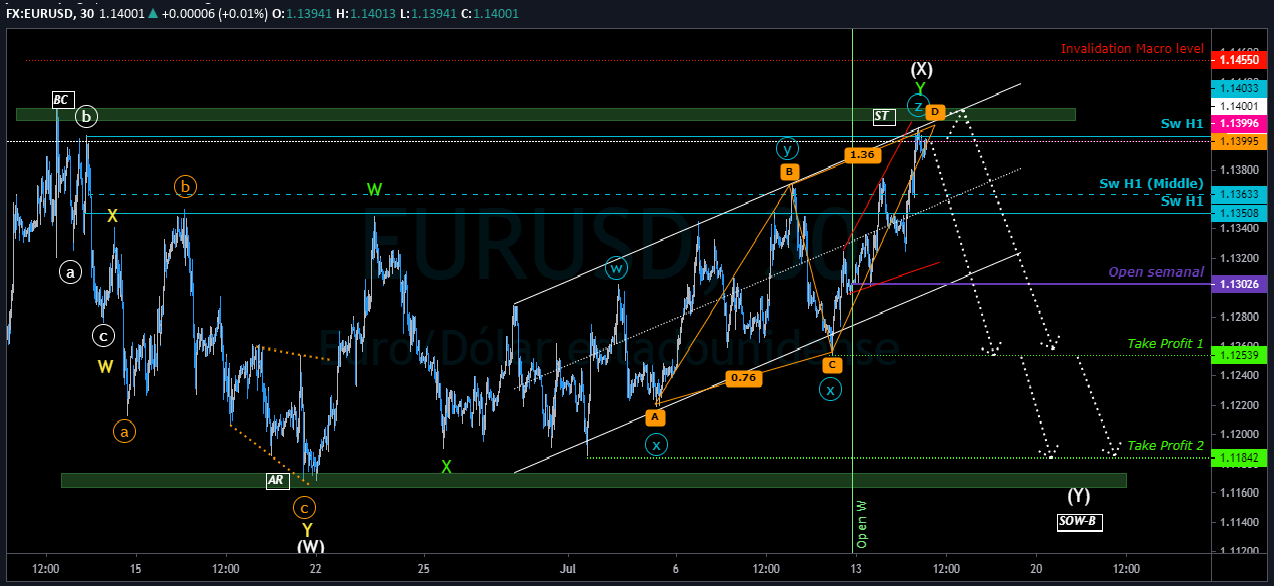Viewport: 1274px width, 586px height.
Task: Click the green Y wave label
Action: 920,88
